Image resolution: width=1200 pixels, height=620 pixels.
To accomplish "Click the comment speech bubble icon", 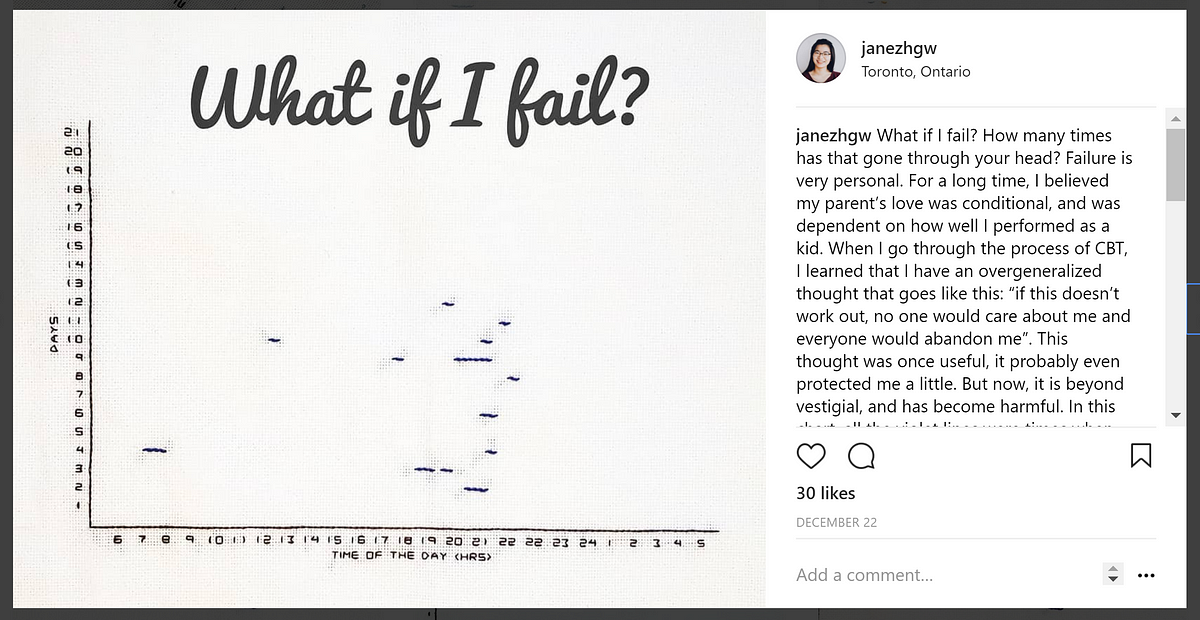I will click(x=861, y=456).
